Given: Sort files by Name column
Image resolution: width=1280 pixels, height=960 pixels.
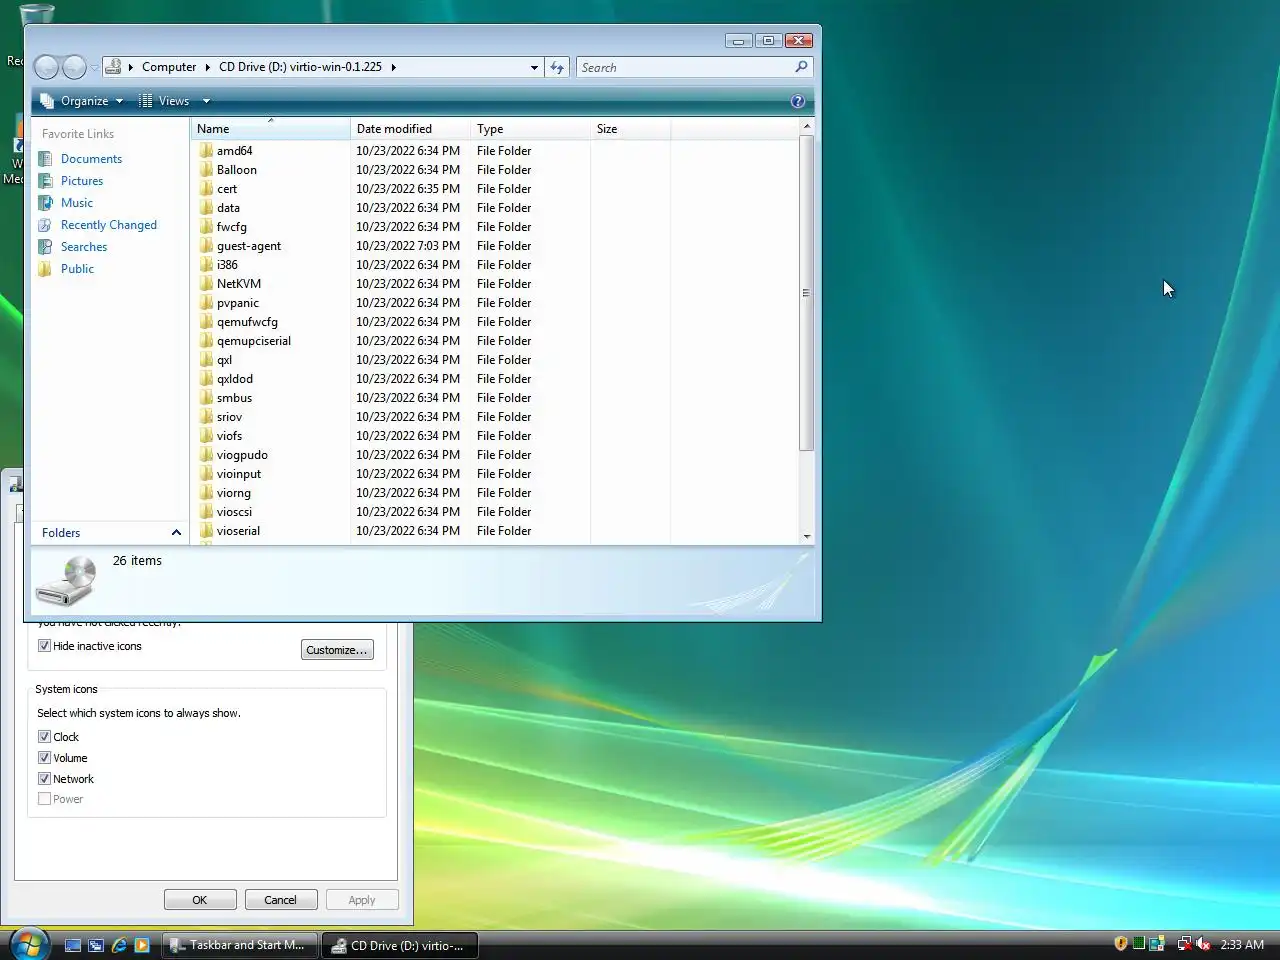Looking at the screenshot, I should point(271,129).
